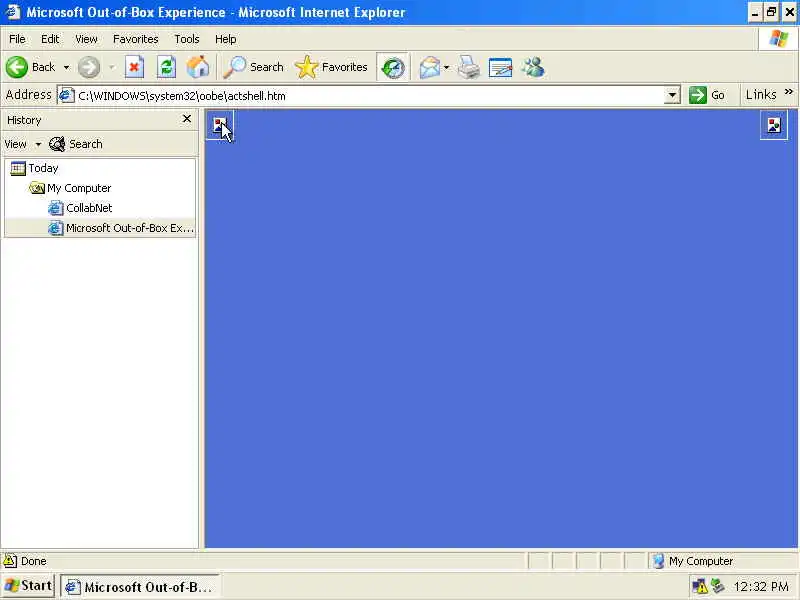Open the Edit menu
The height and width of the screenshot is (600, 800).
point(50,39)
